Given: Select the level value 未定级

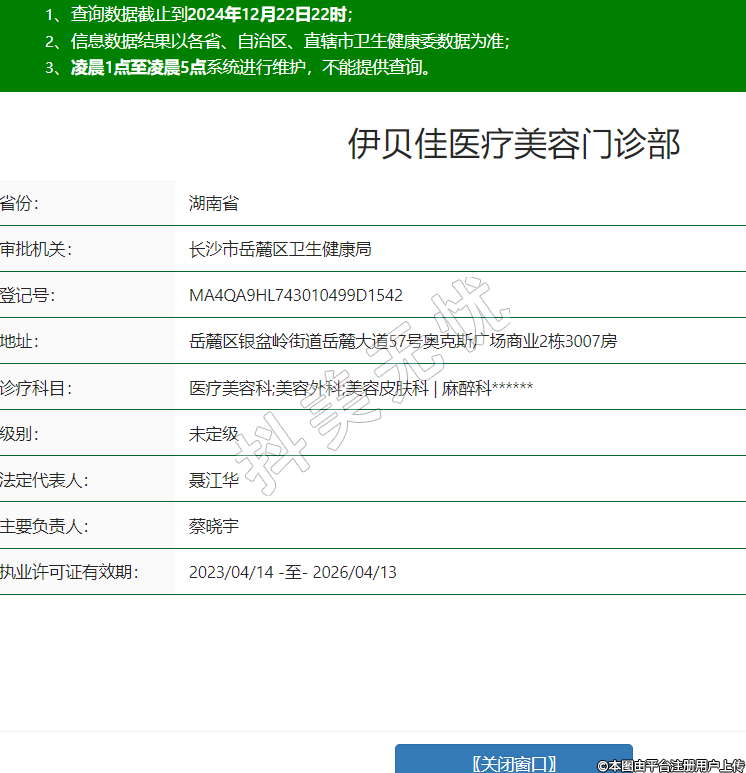Looking at the screenshot, I should (214, 434).
